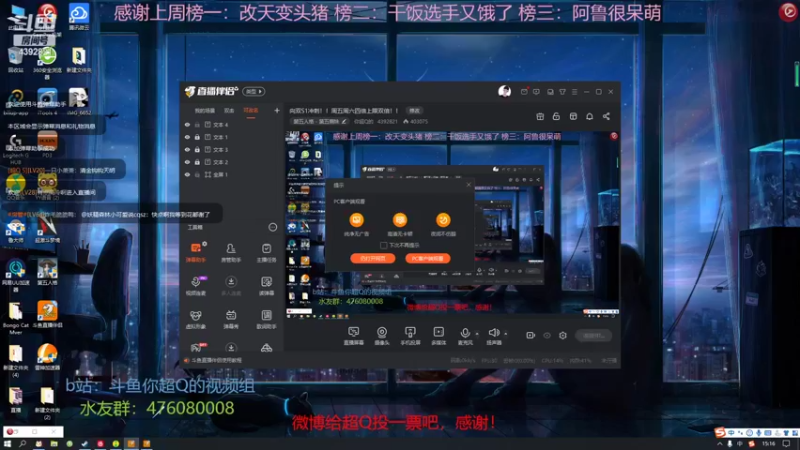Add the 多媒体 multimedia source
This screenshot has width=800, height=450.
point(438,336)
